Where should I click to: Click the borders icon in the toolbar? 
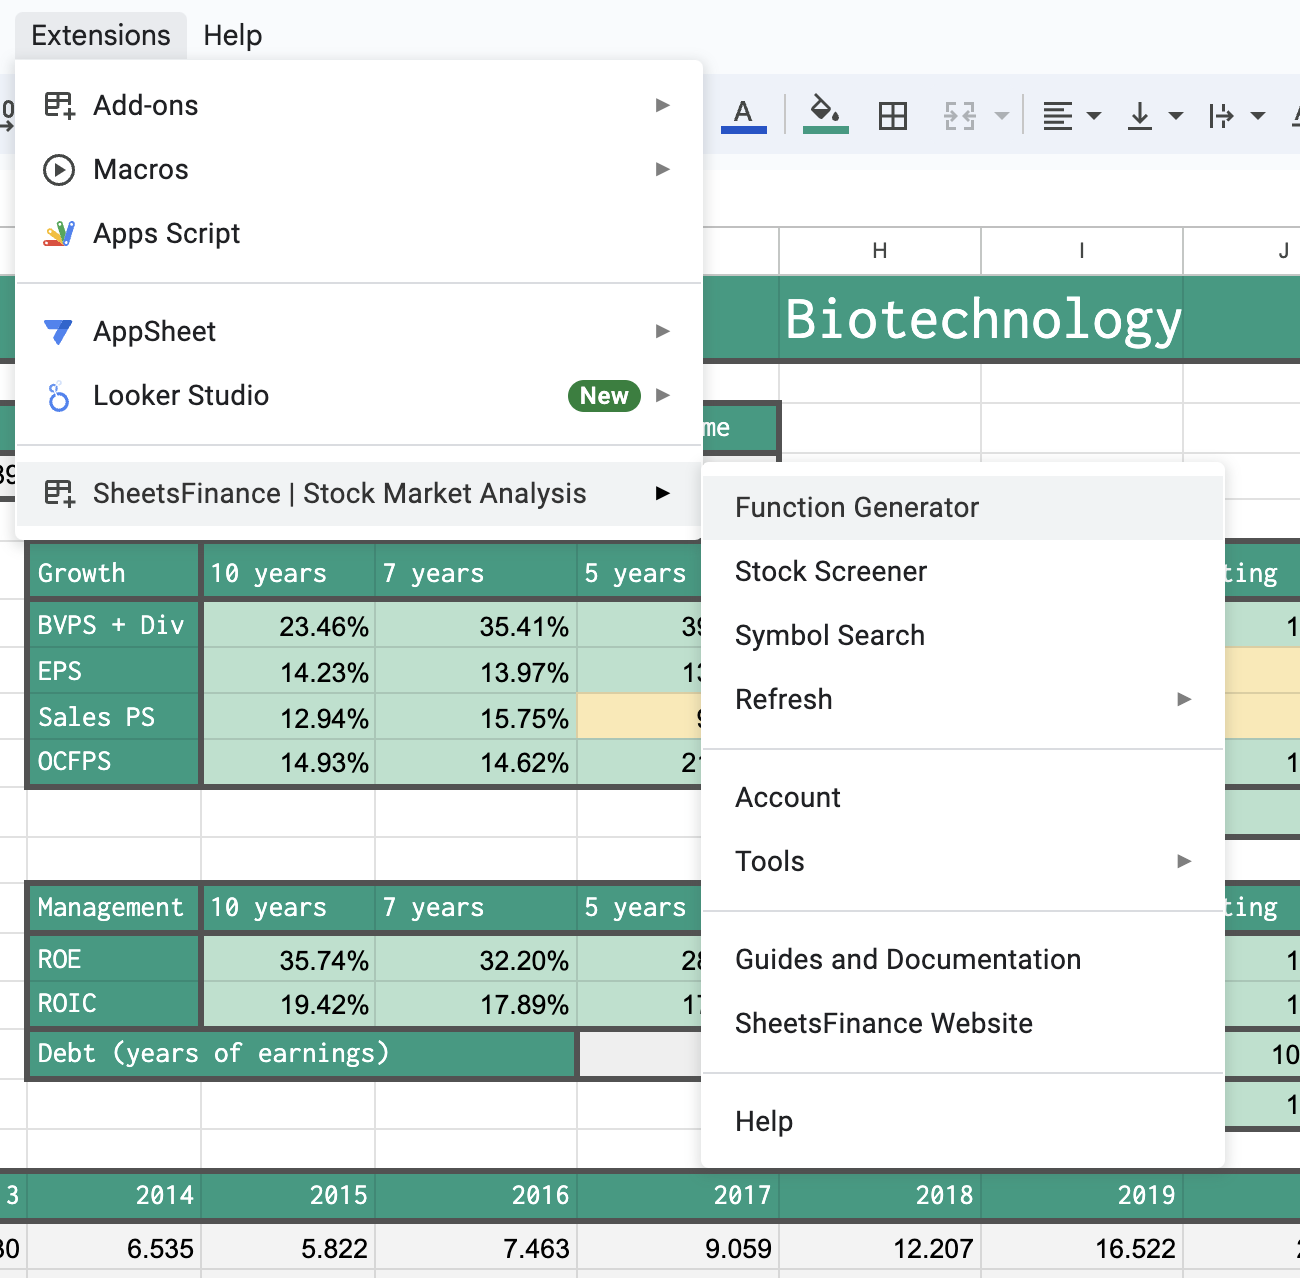pyautogui.click(x=892, y=113)
